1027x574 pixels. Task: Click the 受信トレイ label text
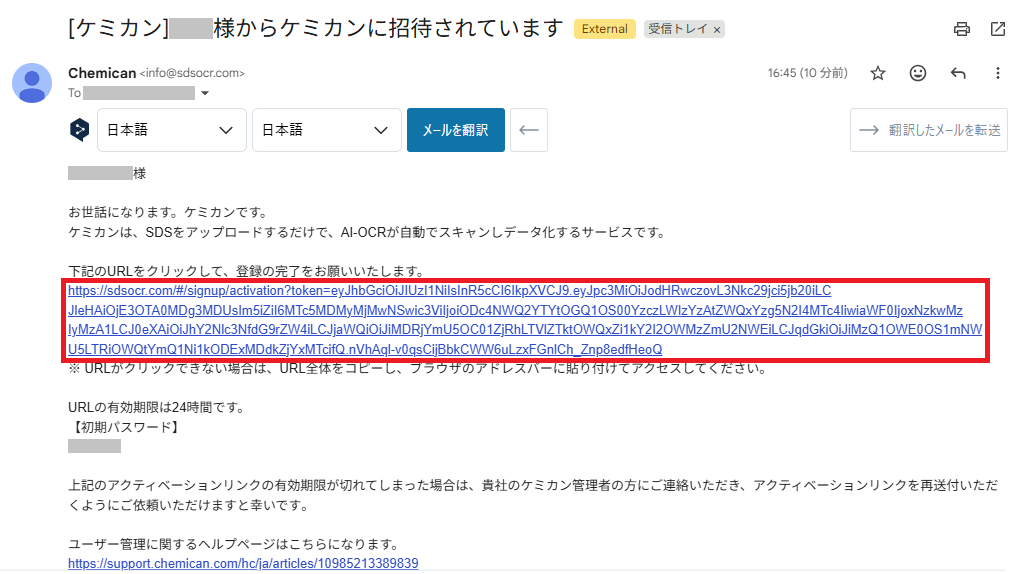click(x=678, y=29)
